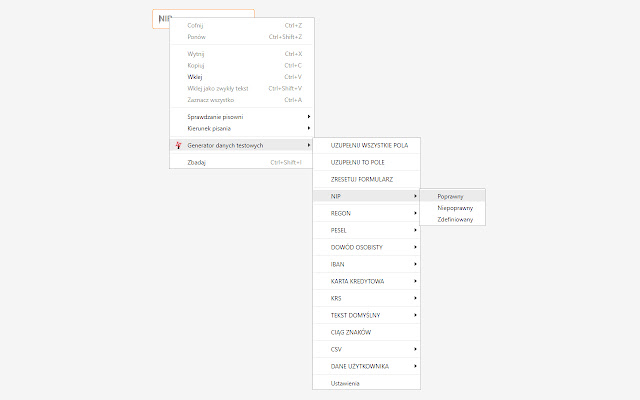Image resolution: width=640 pixels, height=400 pixels.
Task: Expand the DOWÓD OSOBISTY submenu arrow
Action: tap(415, 247)
